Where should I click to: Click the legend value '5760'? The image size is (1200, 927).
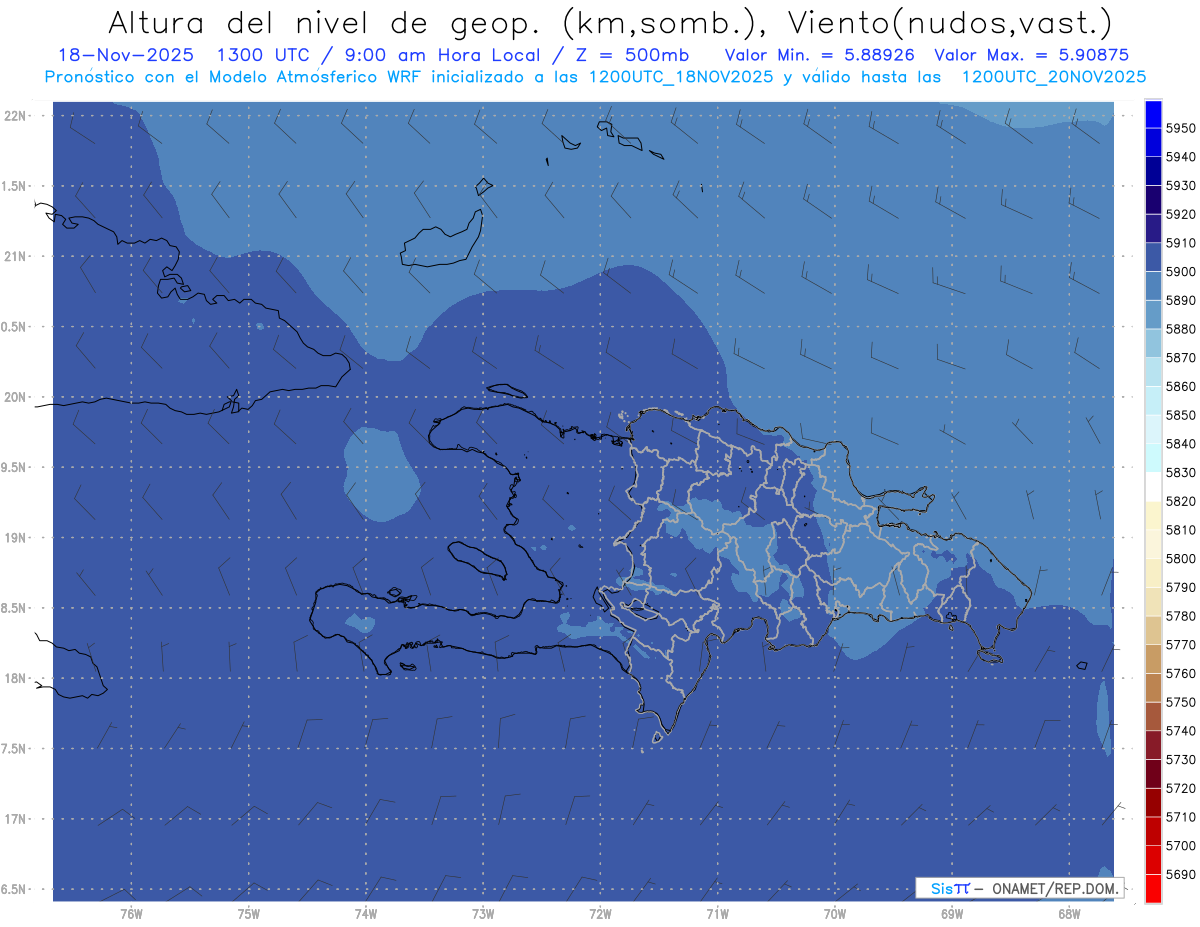(x=1181, y=673)
